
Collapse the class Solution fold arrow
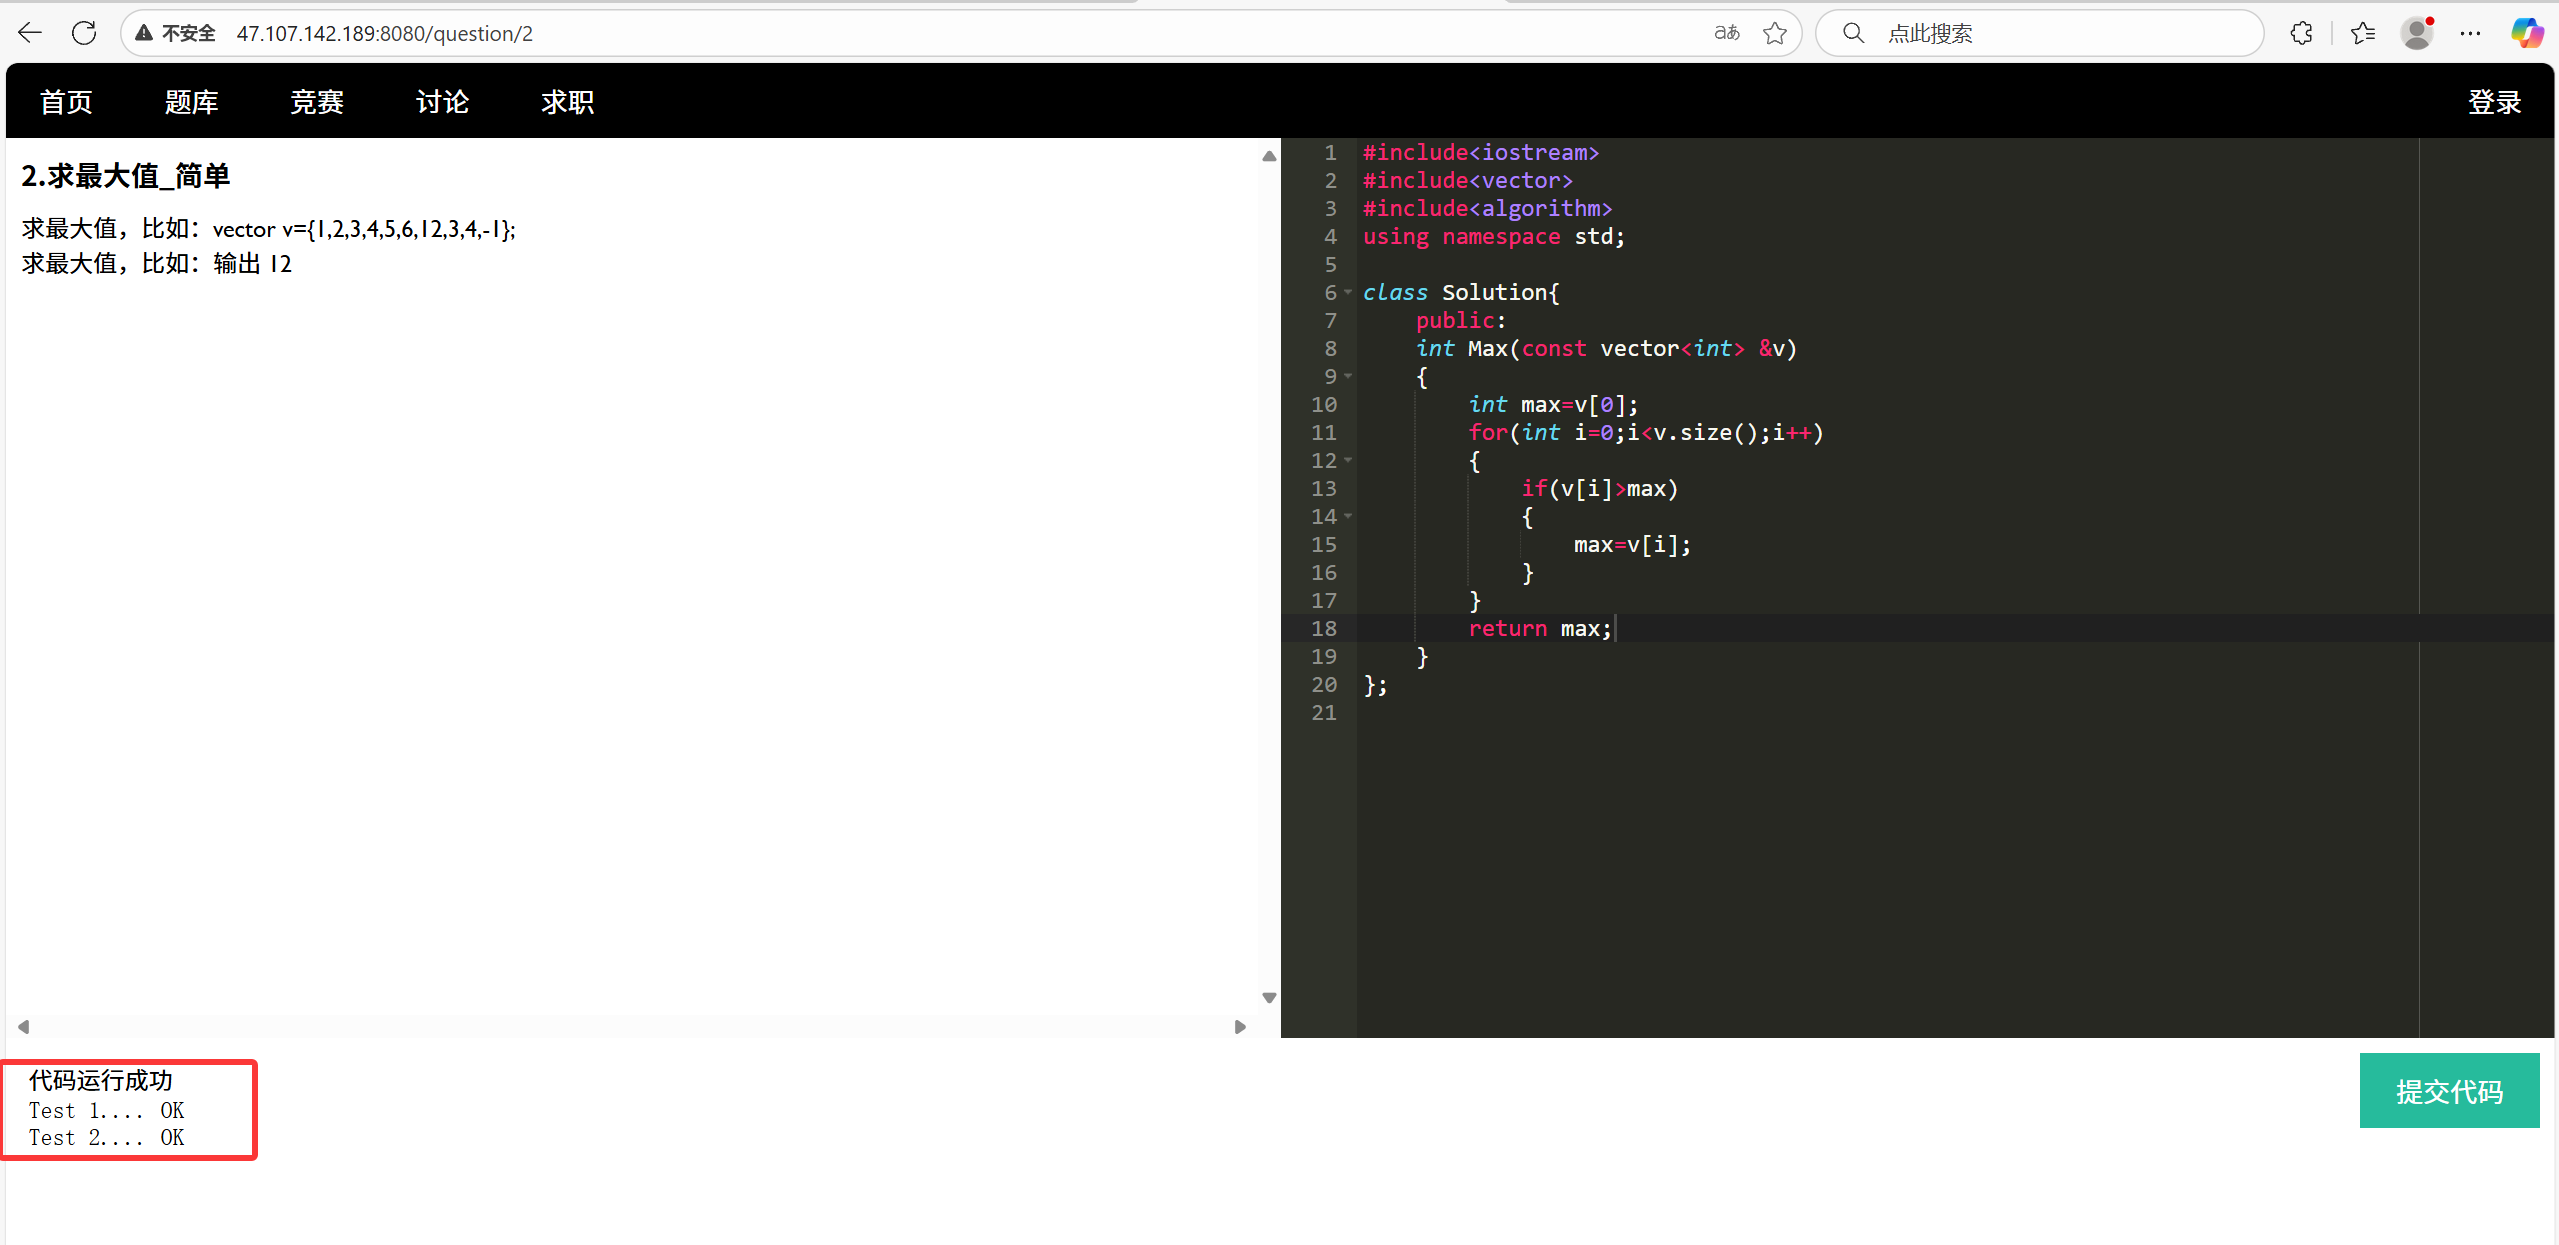1348,292
